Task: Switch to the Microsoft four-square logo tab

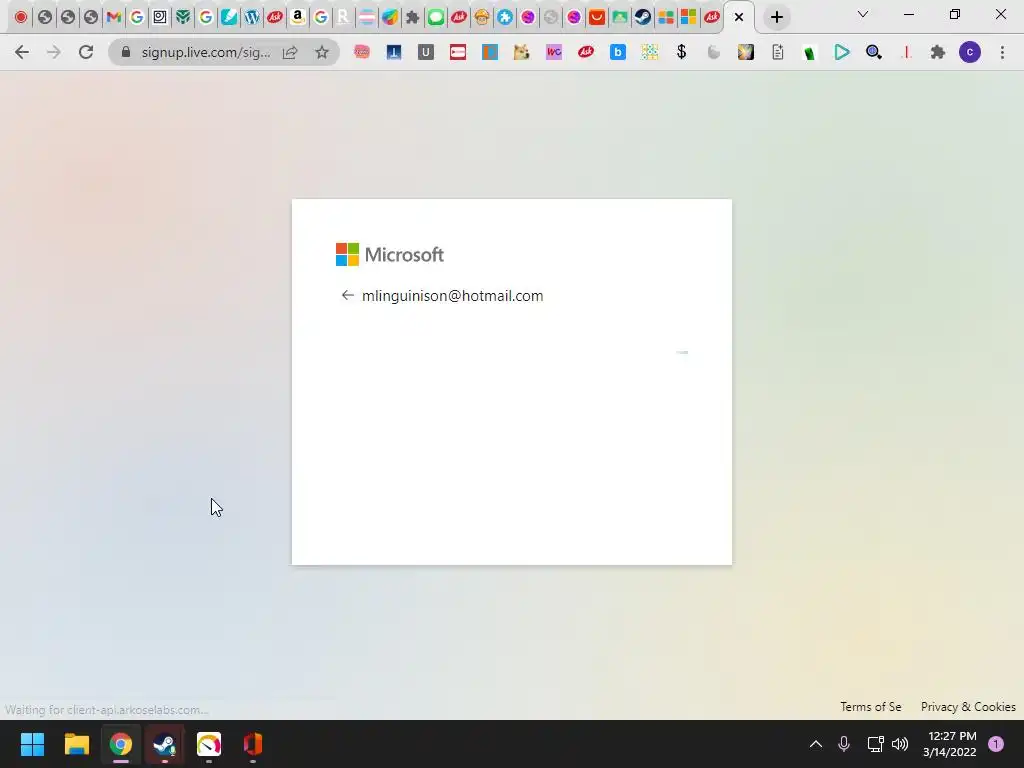Action: point(688,17)
